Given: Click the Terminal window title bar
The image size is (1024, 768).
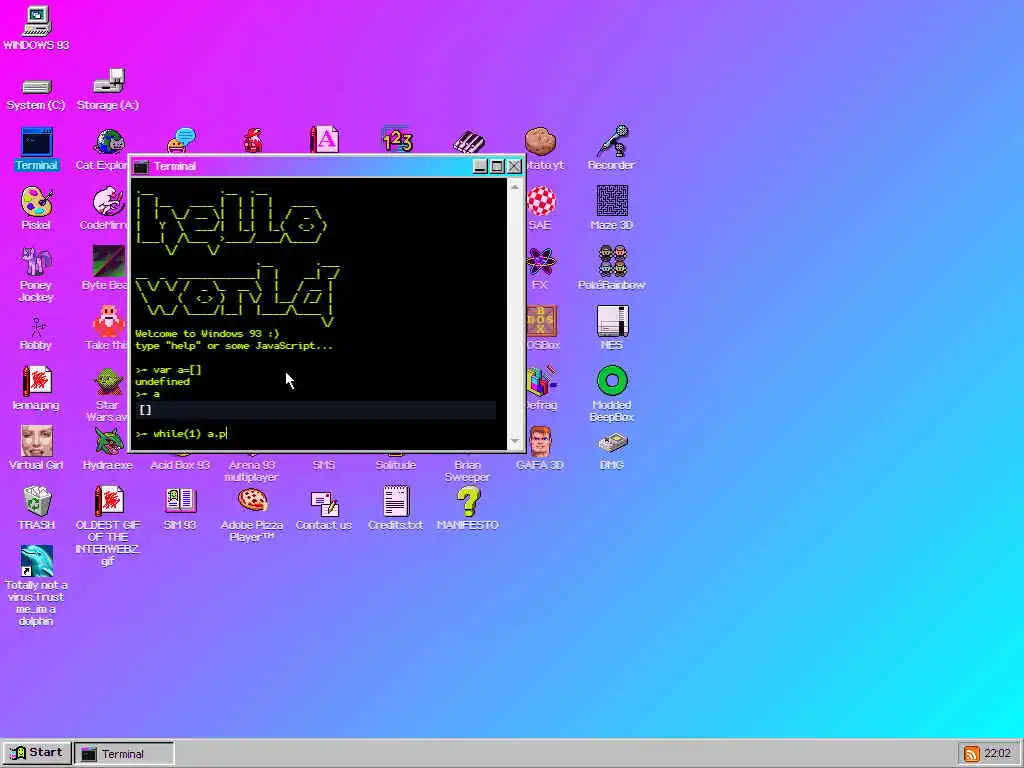Looking at the screenshot, I should (302, 167).
